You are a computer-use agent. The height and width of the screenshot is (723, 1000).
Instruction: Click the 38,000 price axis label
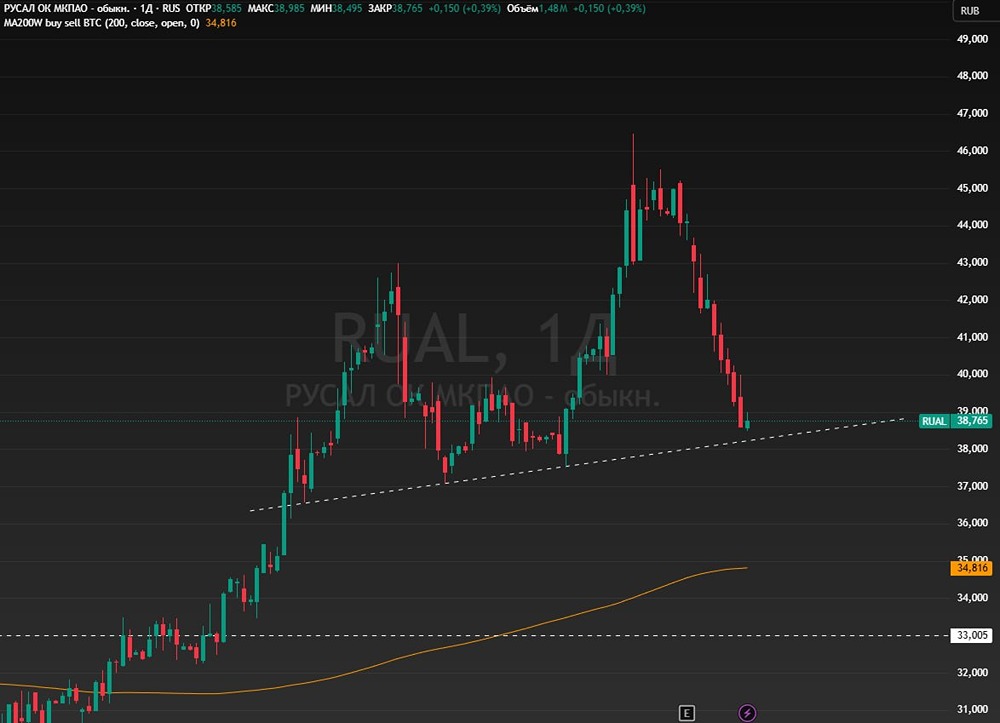pos(972,448)
